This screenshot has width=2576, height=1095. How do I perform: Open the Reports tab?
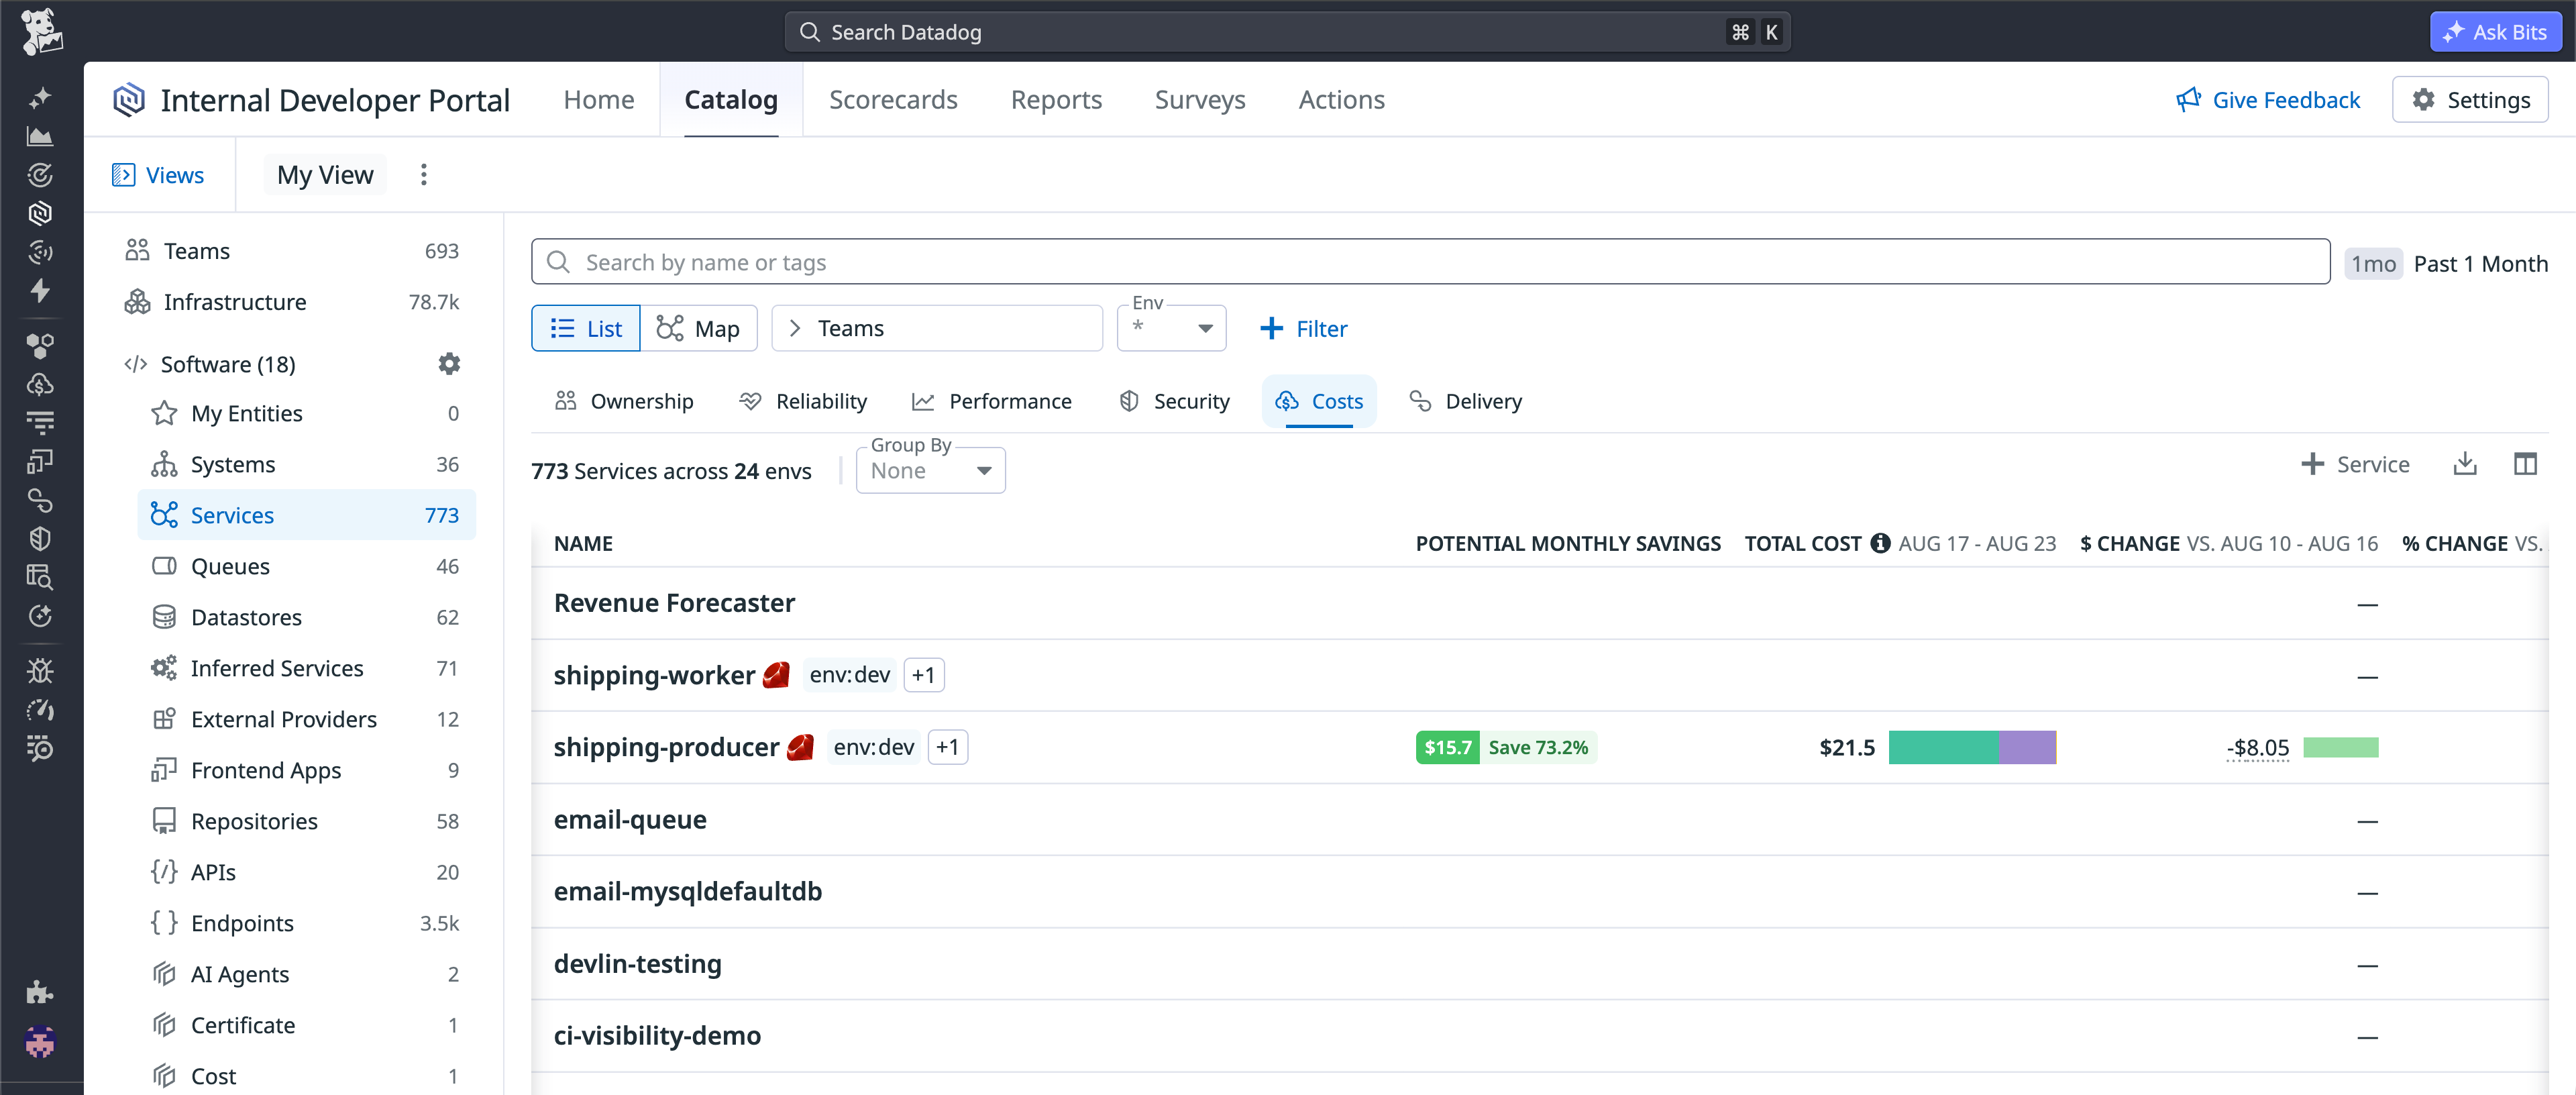[x=1056, y=100]
